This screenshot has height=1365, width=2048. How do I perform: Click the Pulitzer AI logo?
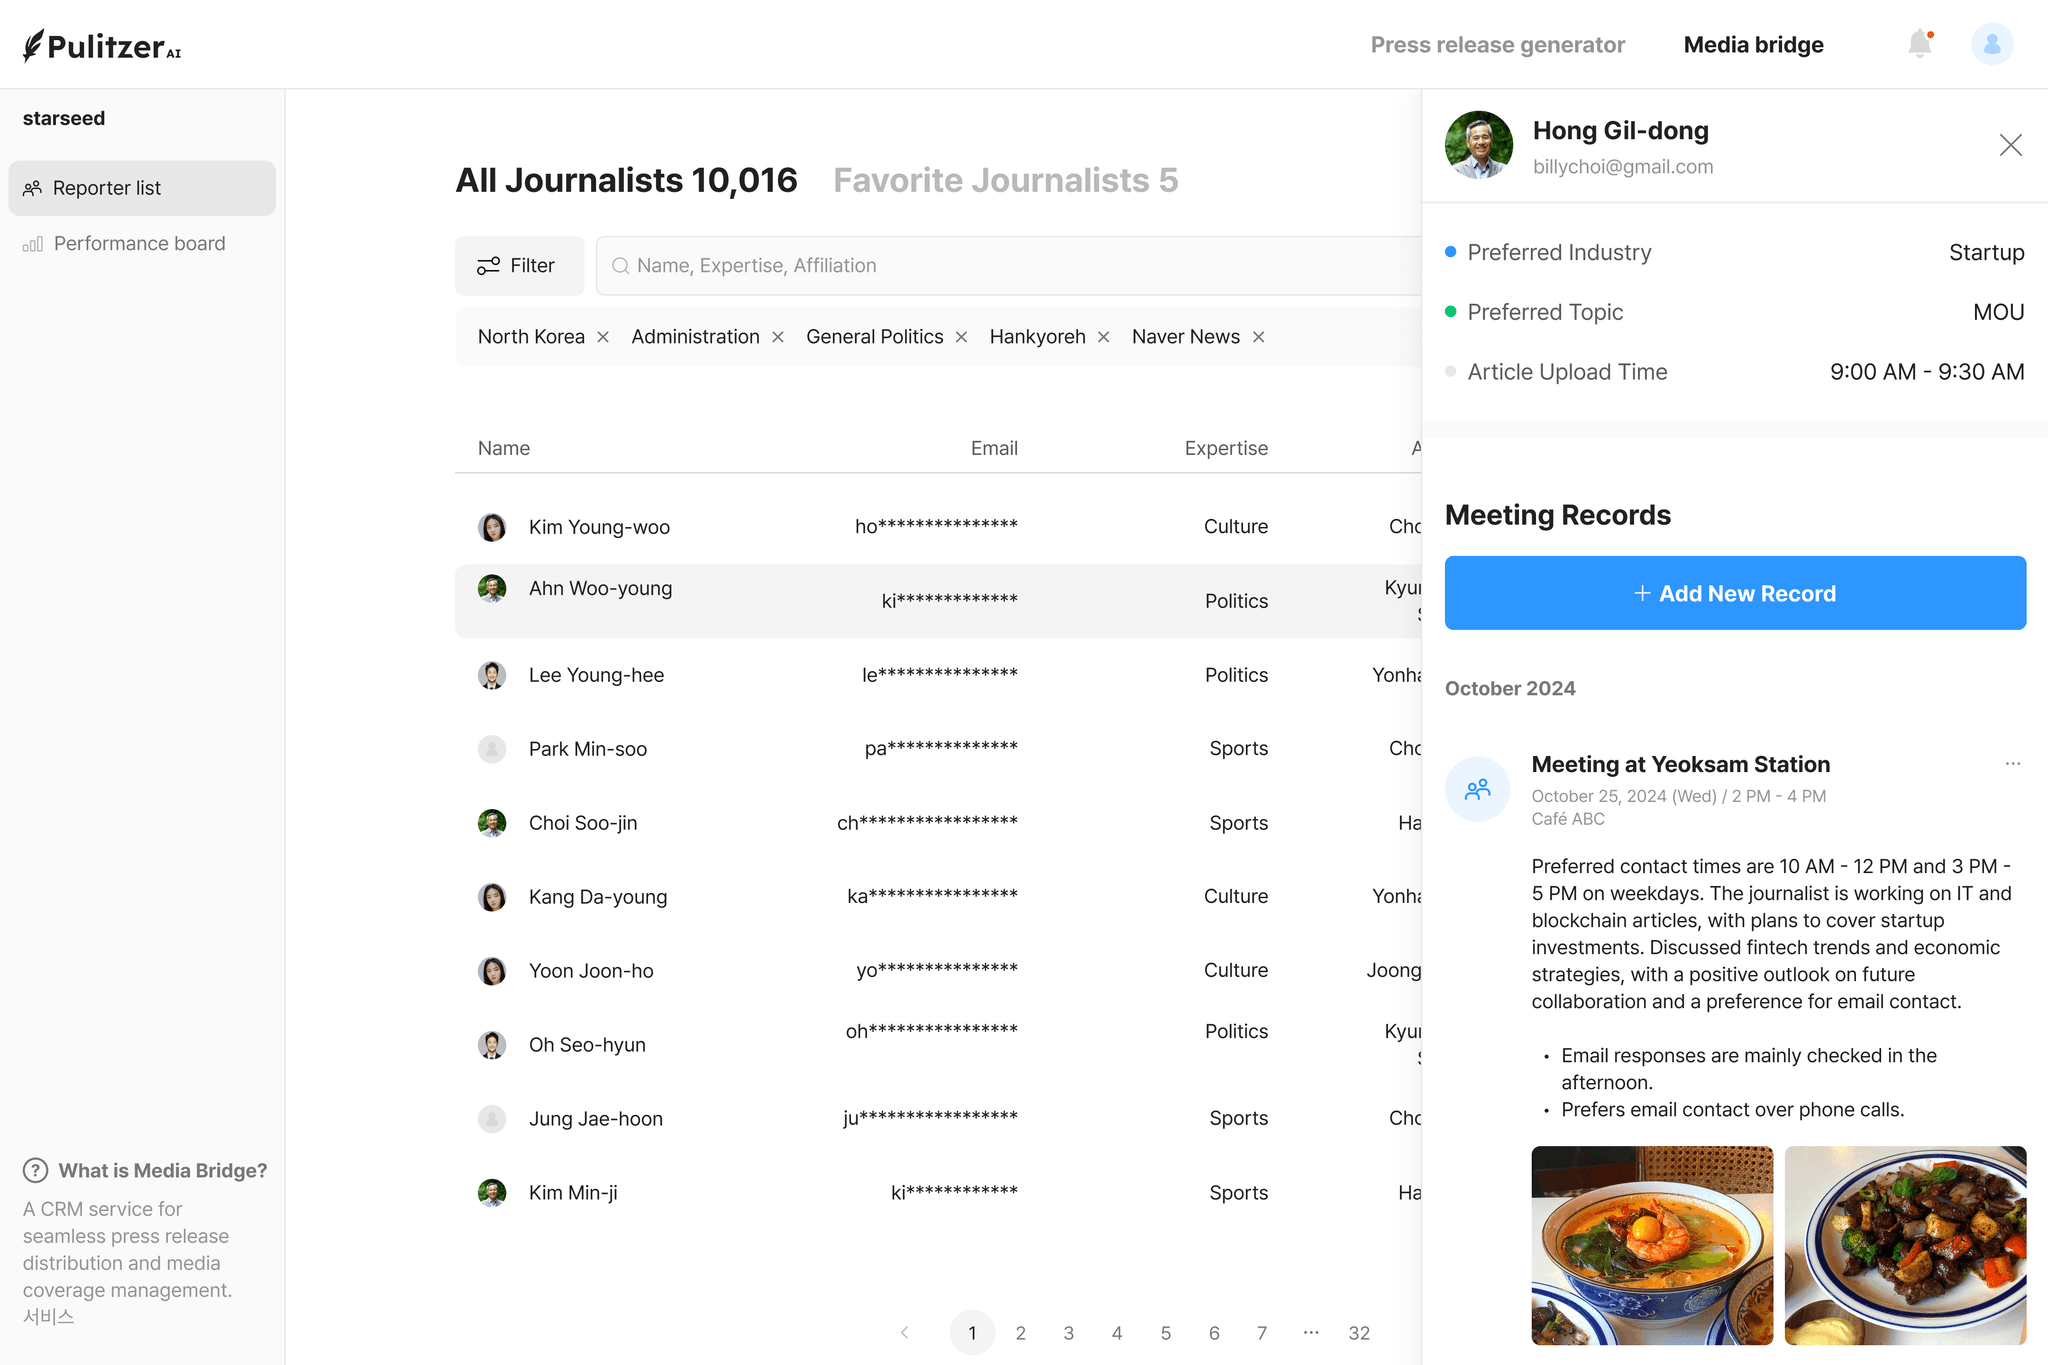coord(102,46)
